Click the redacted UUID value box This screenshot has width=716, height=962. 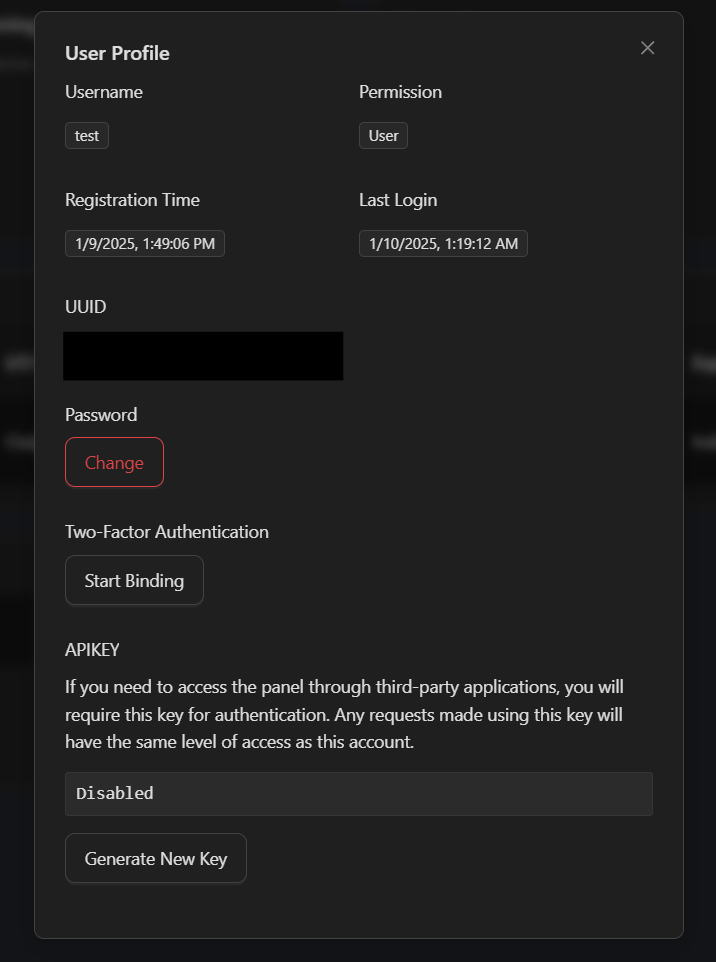click(203, 356)
